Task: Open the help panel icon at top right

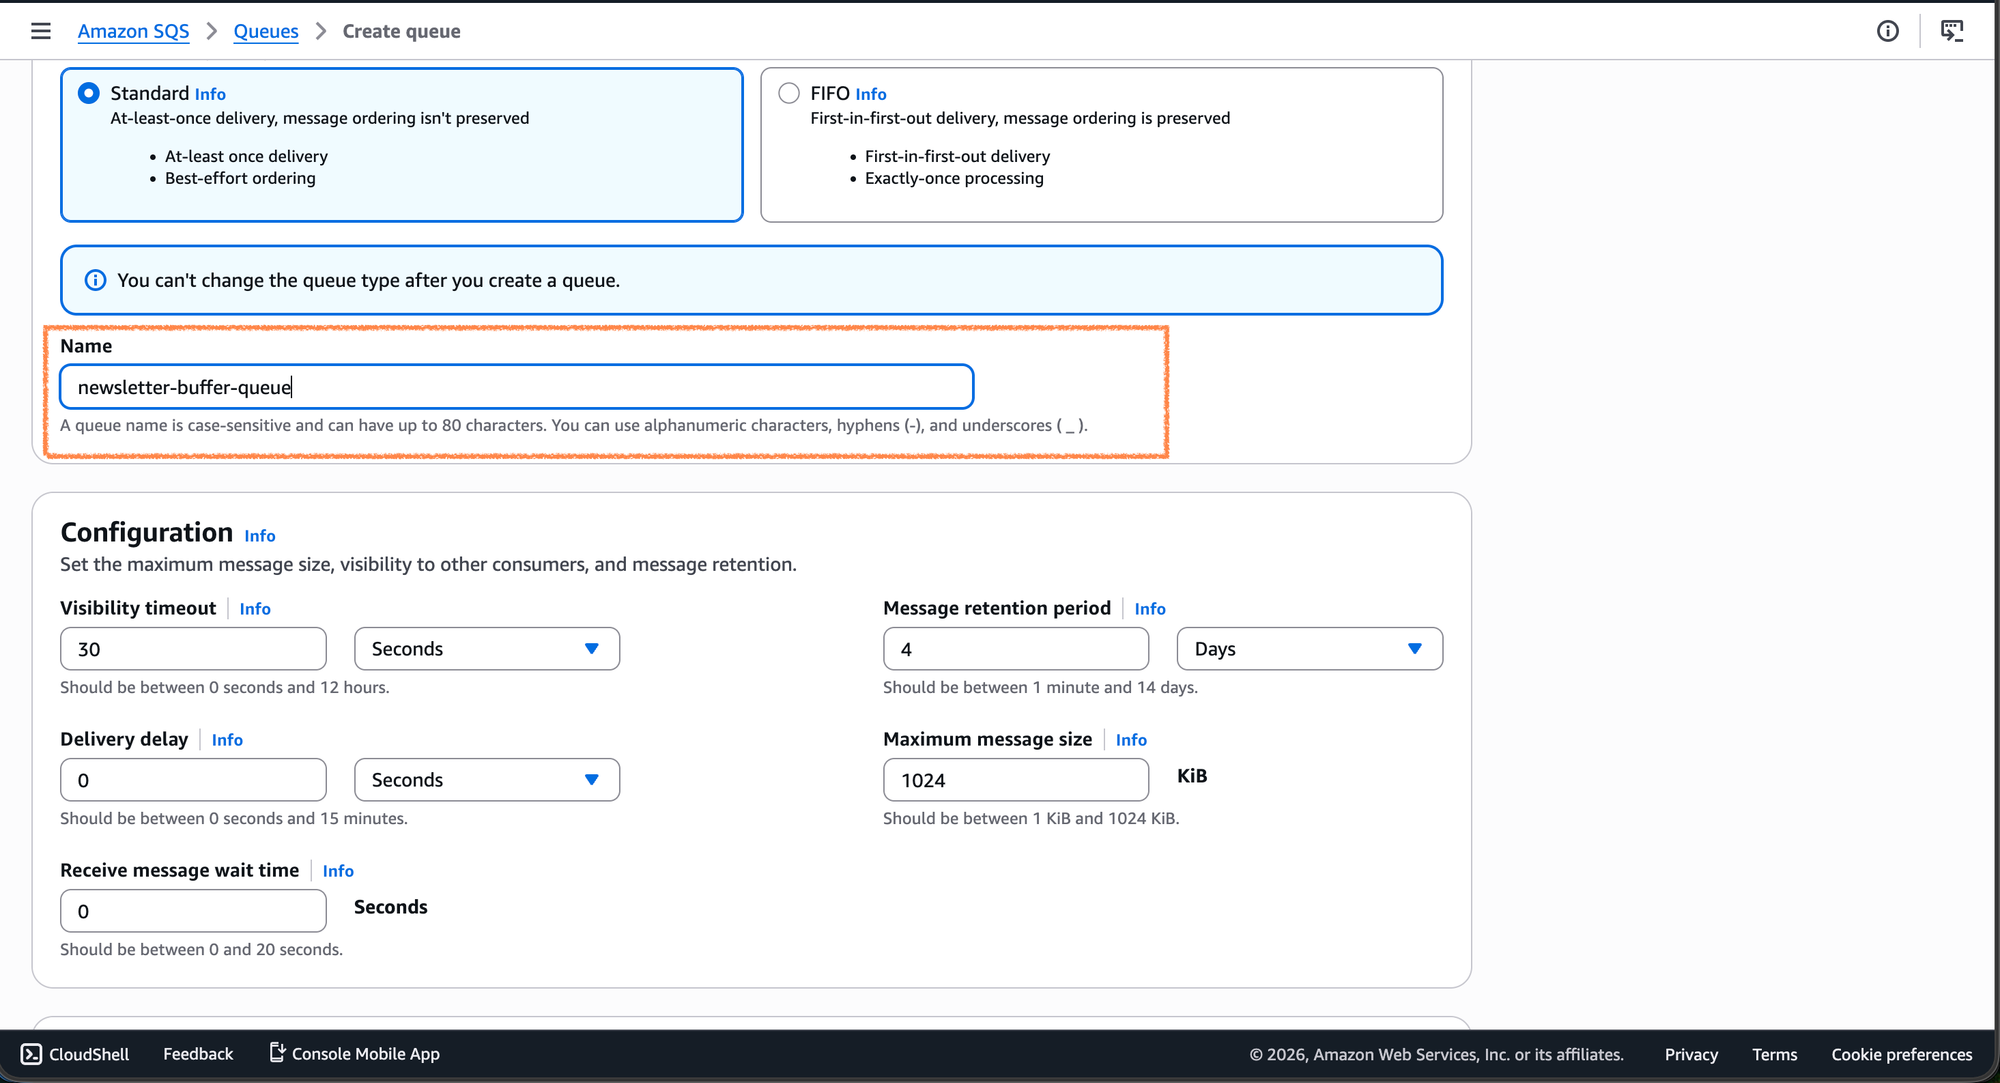Action: point(1951,31)
